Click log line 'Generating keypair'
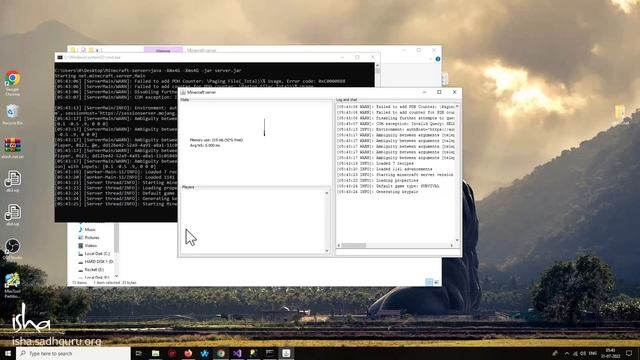640x360 pixels. tap(378, 192)
